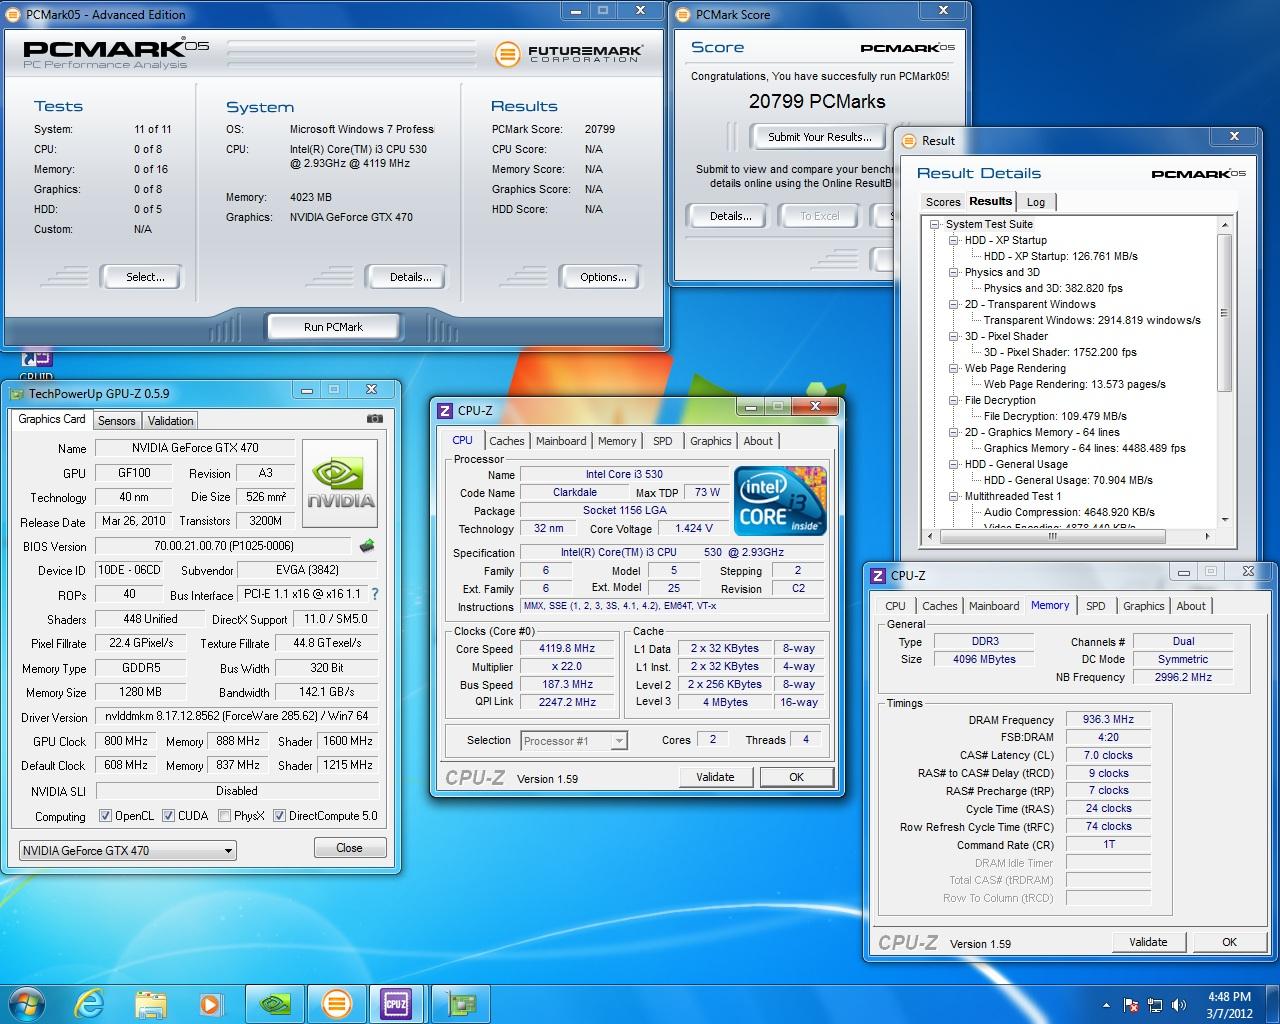Click OK in CPU-Z CPU window
The image size is (1280, 1024).
pos(796,777)
